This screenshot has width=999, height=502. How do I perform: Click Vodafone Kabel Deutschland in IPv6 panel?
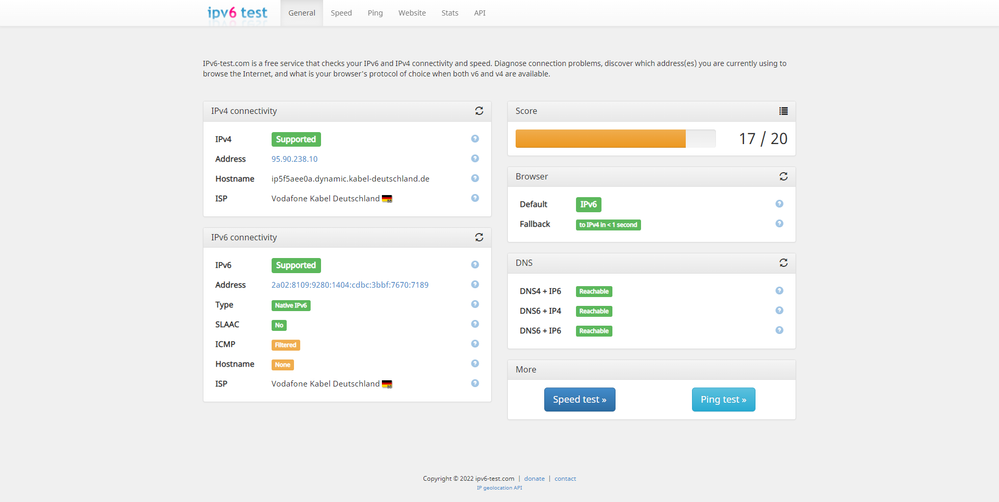click(x=326, y=384)
